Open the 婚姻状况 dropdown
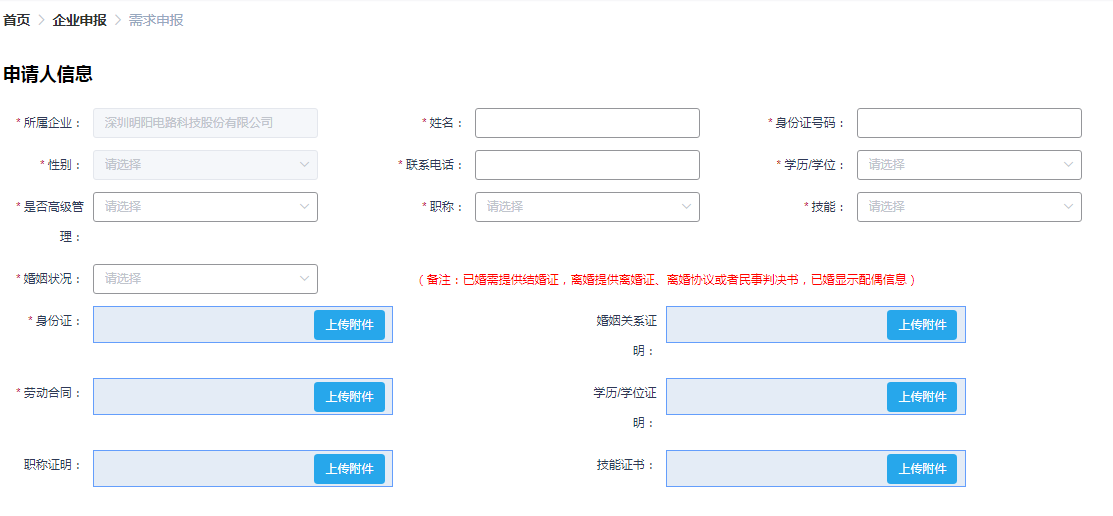Viewport: 1113px width, 516px height. pyautogui.click(x=205, y=279)
